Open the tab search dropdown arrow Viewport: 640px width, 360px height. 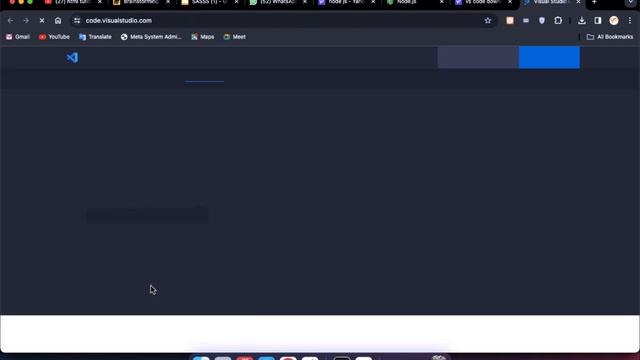click(x=631, y=2)
